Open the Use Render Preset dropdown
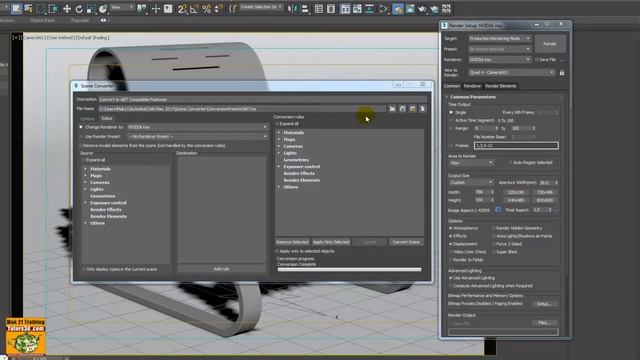The width and height of the screenshot is (640, 360). tap(197, 137)
